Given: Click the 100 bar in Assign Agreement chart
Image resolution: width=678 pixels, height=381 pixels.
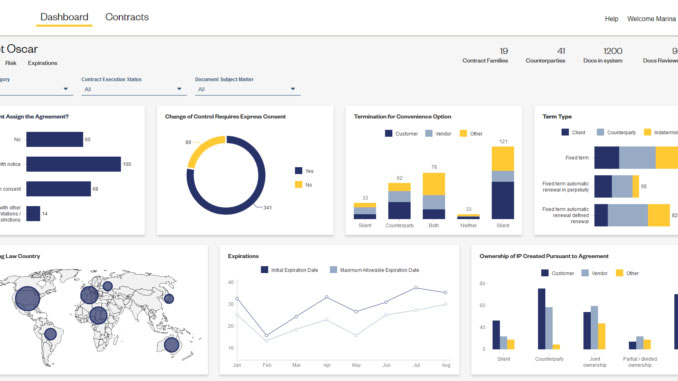Looking at the screenshot, I should click(x=74, y=164).
